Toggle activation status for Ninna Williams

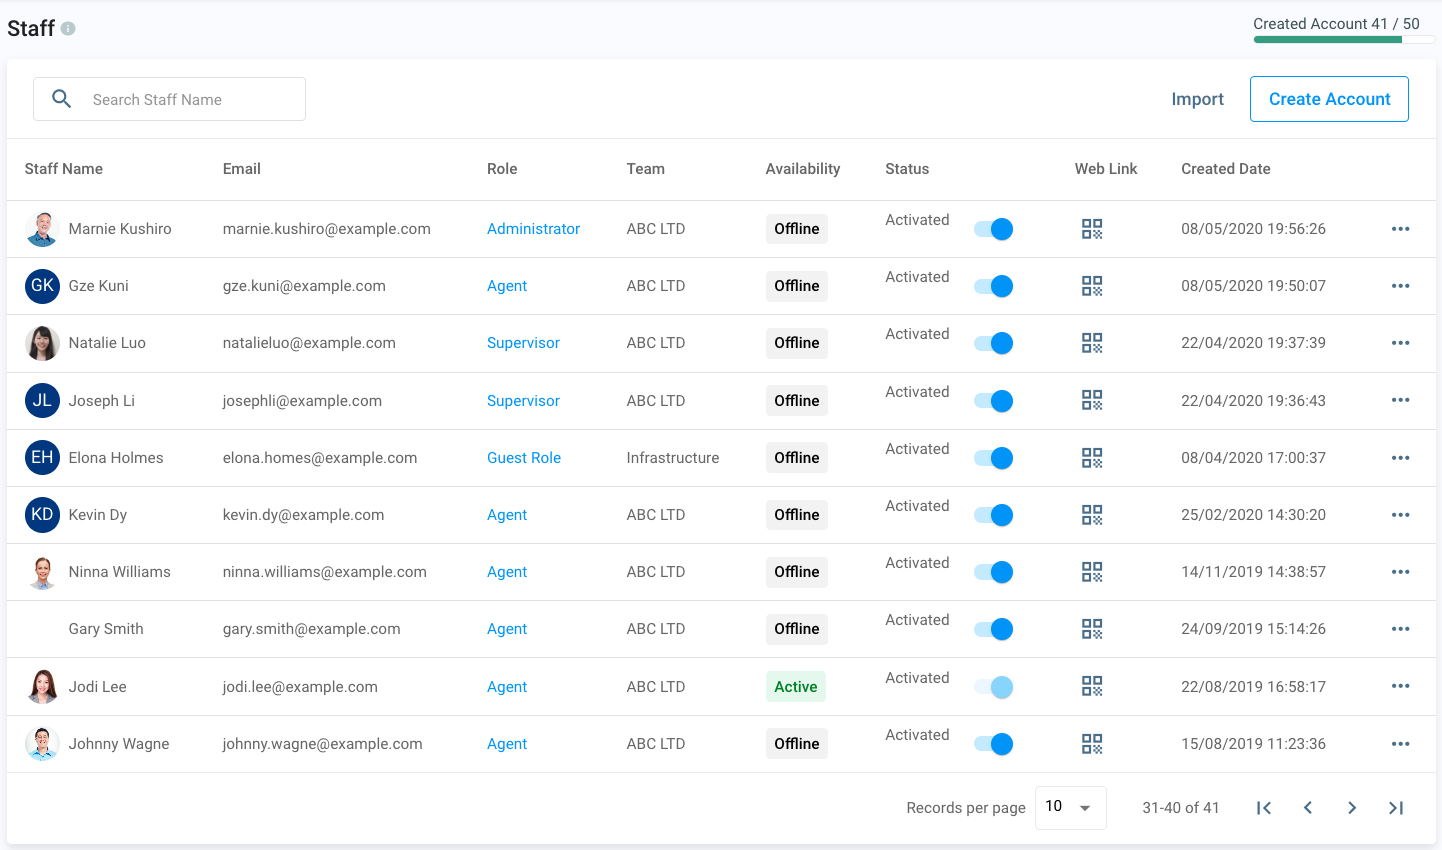994,572
